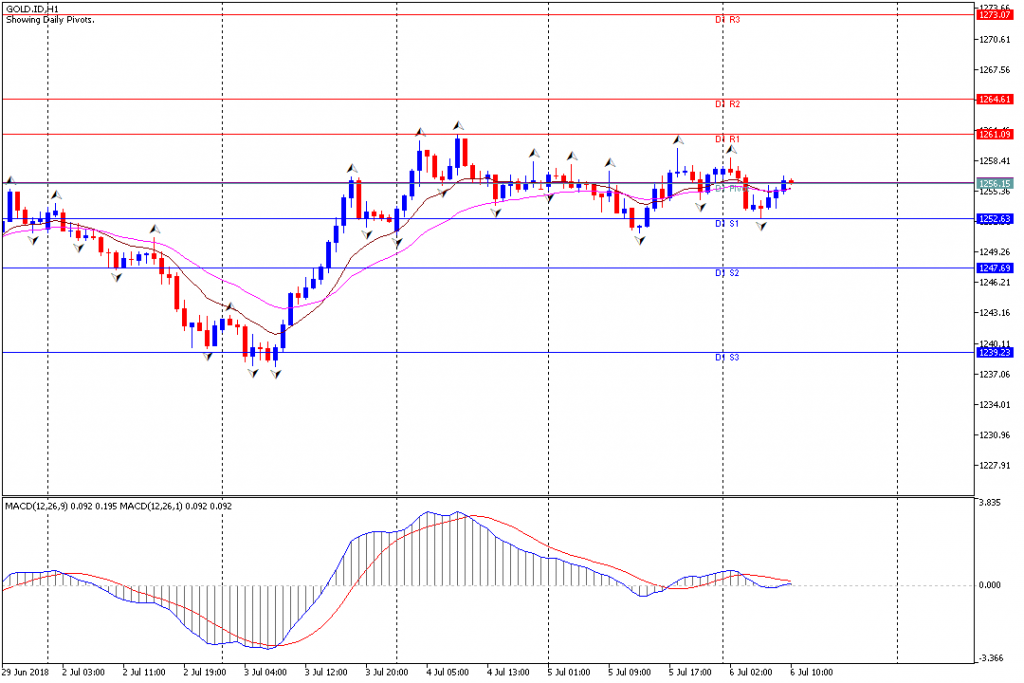Select the D1 S3 pivot label
This screenshot has width=1024, height=683.
pyautogui.click(x=728, y=358)
